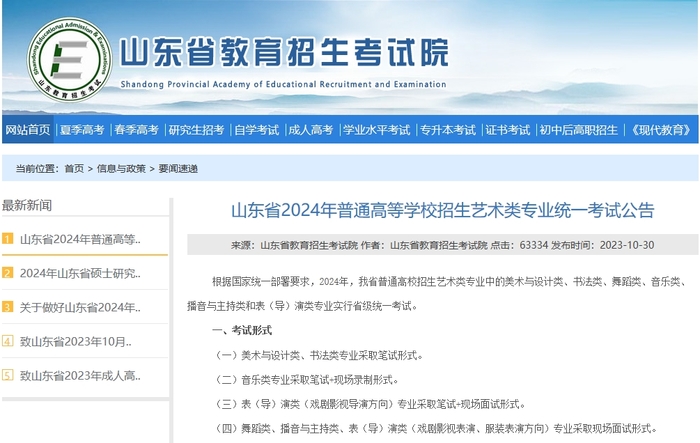The width and height of the screenshot is (700, 443).
Task: Open news item 关于做好山东省2024年..
Action: coord(80,307)
